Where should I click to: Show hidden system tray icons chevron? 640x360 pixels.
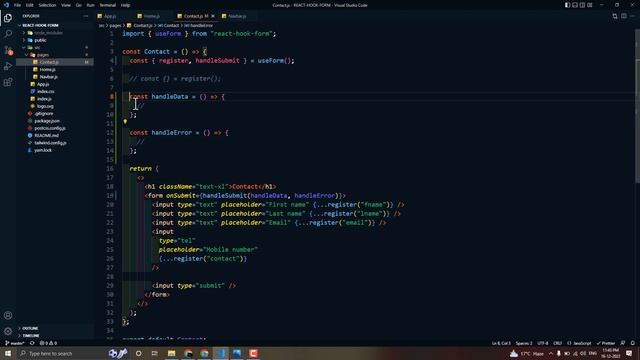[x=551, y=353]
